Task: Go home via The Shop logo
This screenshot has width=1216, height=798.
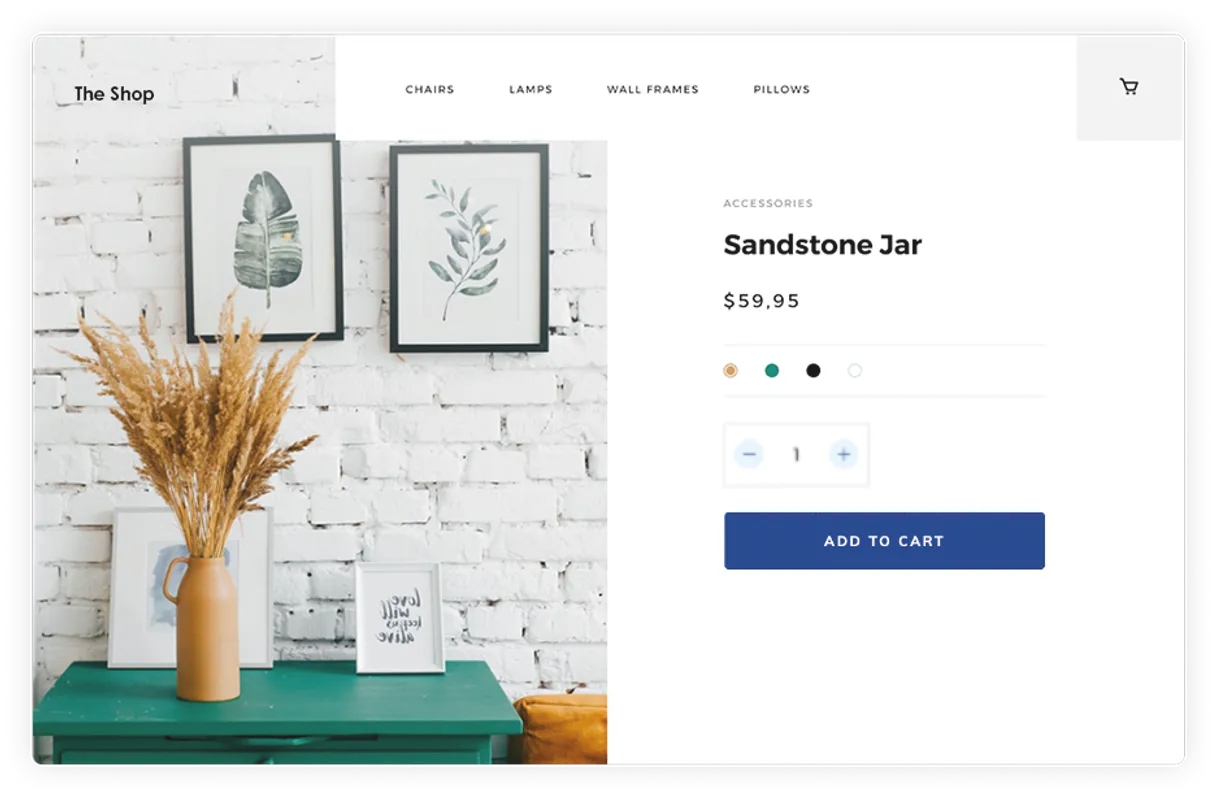Action: tap(114, 94)
